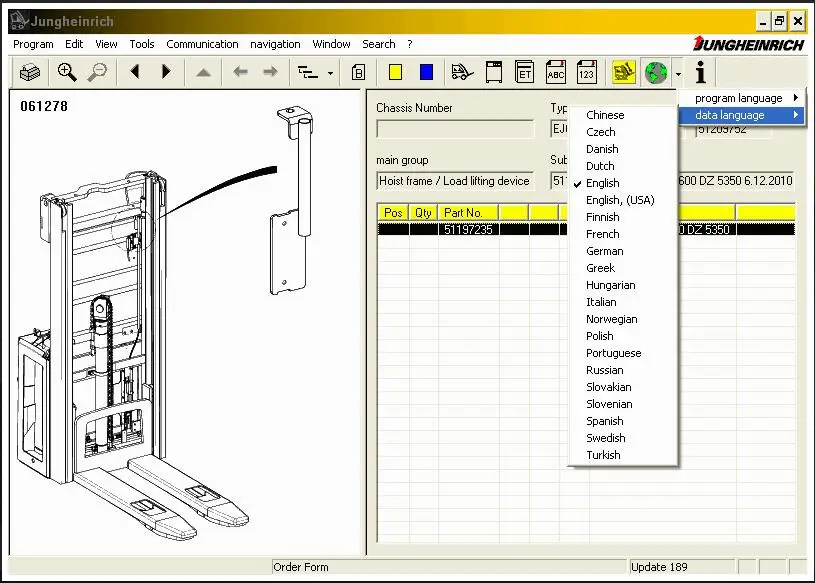Open the Communication menu
This screenshot has height=583, width=815.
(x=202, y=44)
